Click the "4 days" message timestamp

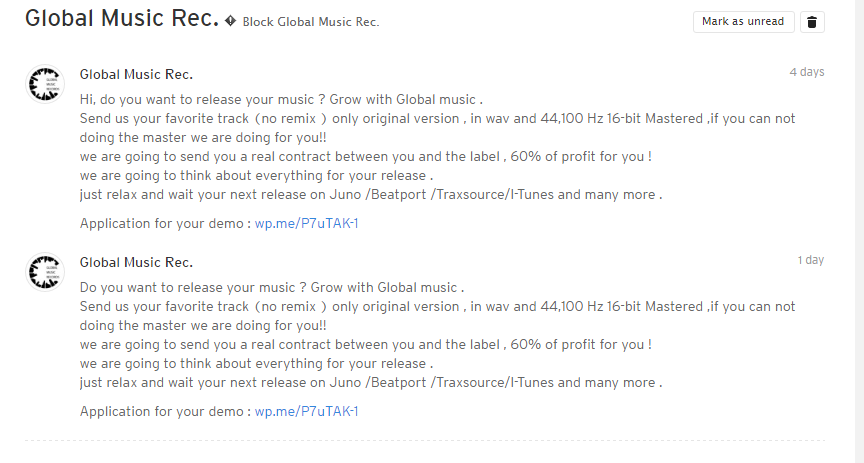click(x=807, y=72)
